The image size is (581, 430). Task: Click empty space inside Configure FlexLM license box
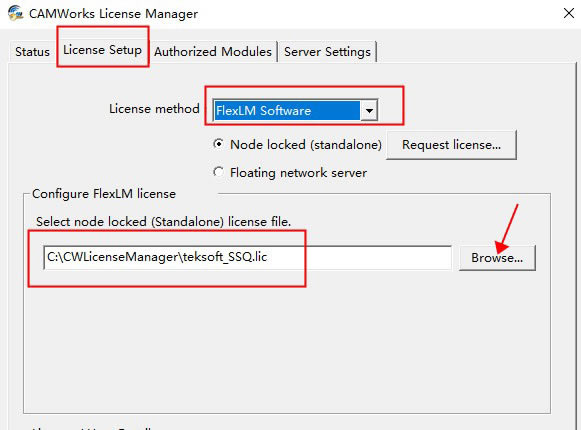click(285, 345)
